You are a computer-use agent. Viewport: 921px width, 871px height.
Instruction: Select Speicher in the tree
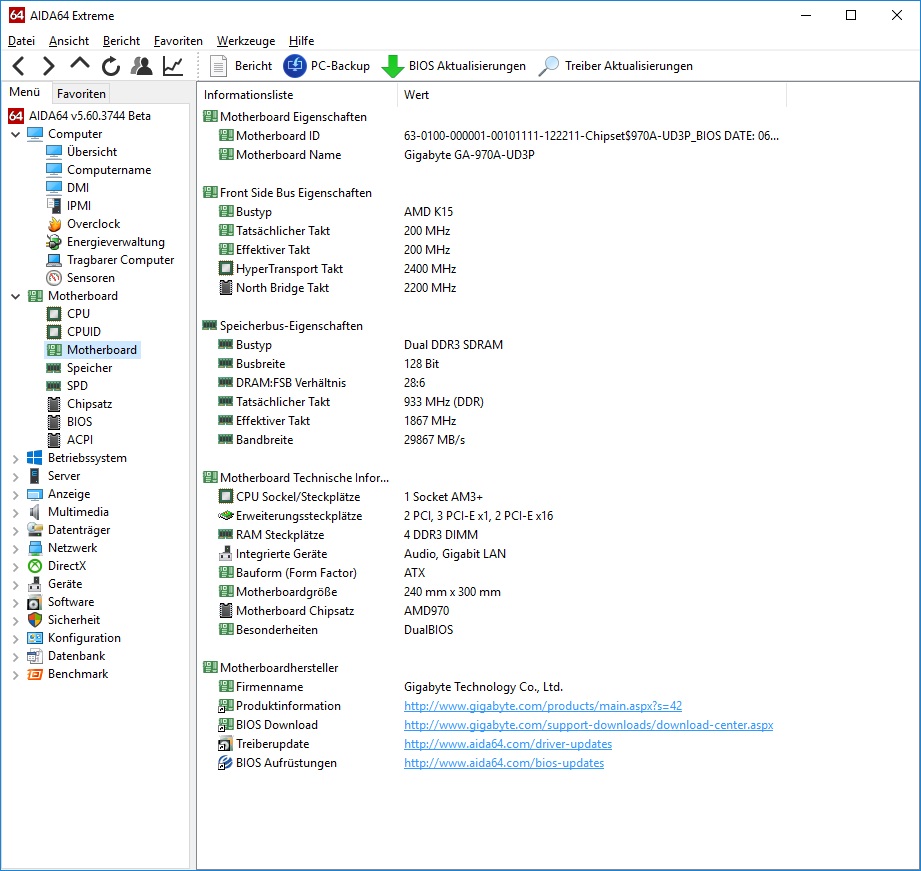[89, 368]
